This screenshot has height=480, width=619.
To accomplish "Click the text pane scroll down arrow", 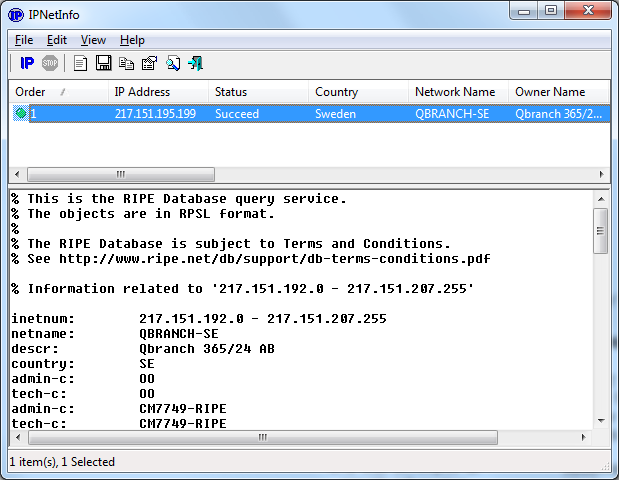I will point(601,421).
